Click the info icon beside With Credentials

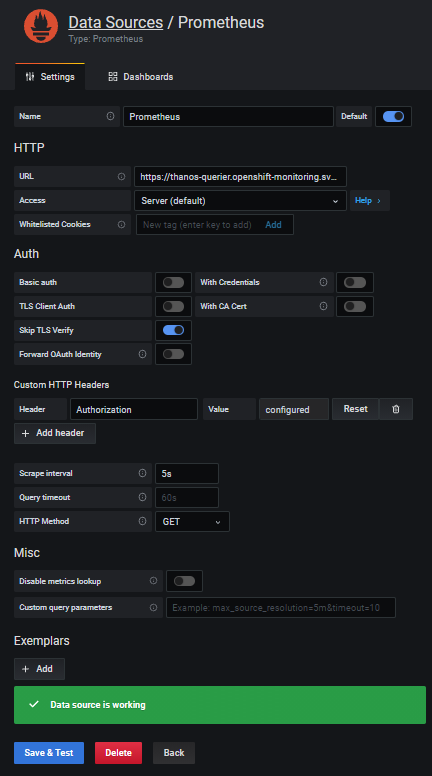tap(323, 282)
